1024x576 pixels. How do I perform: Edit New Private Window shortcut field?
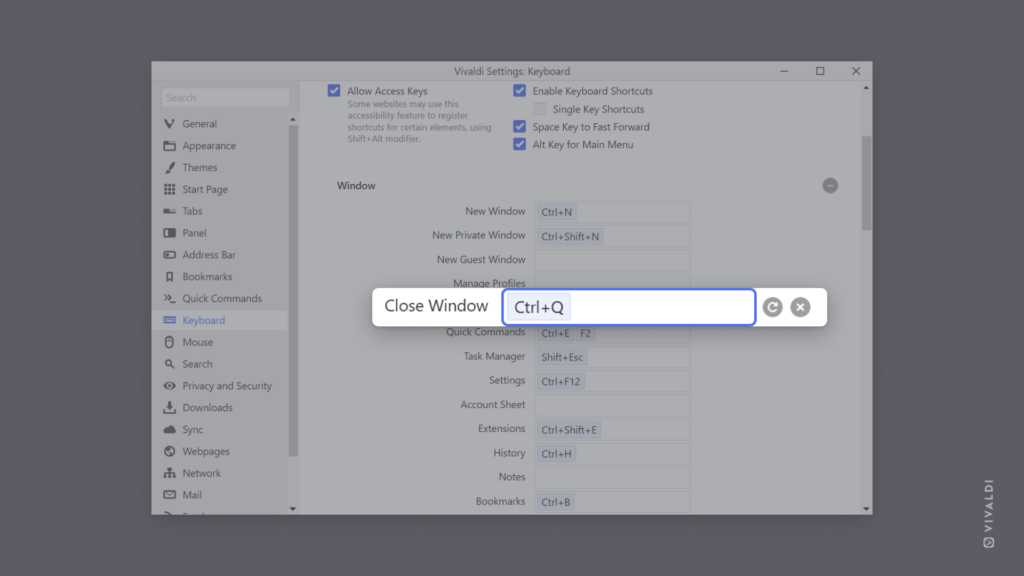tap(613, 236)
